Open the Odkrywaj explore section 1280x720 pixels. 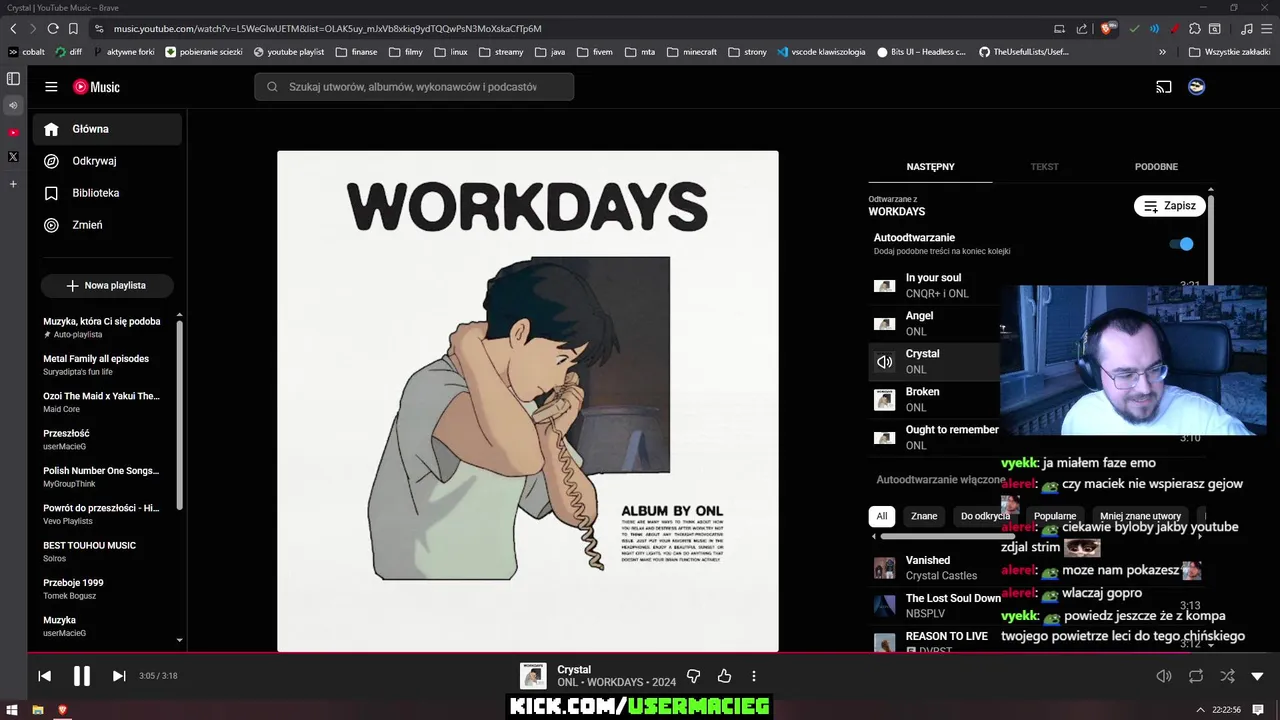[x=107, y=161]
